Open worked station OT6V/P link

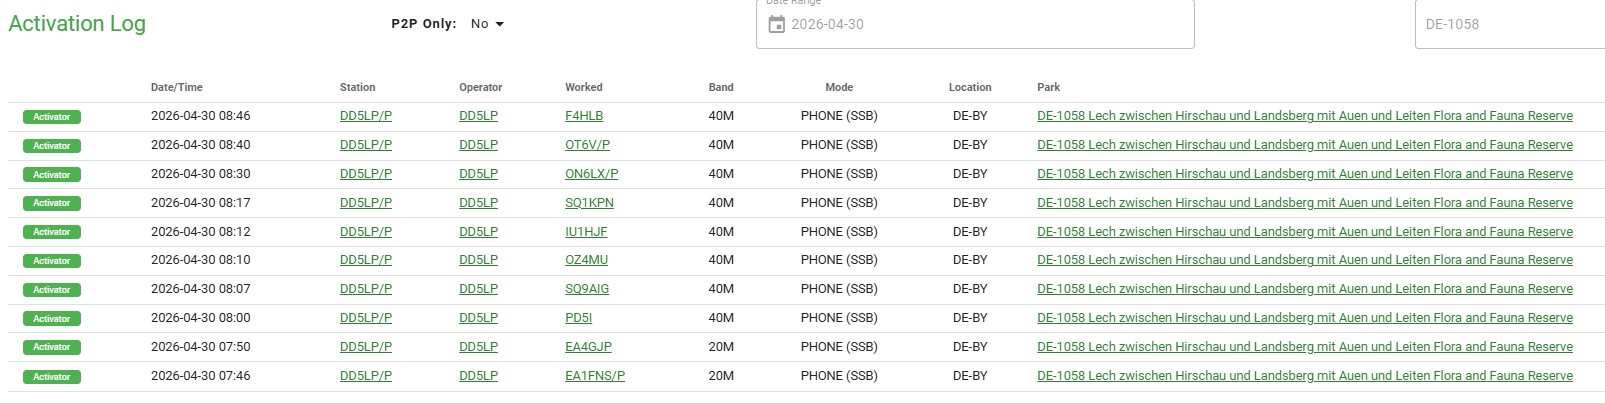click(x=587, y=145)
